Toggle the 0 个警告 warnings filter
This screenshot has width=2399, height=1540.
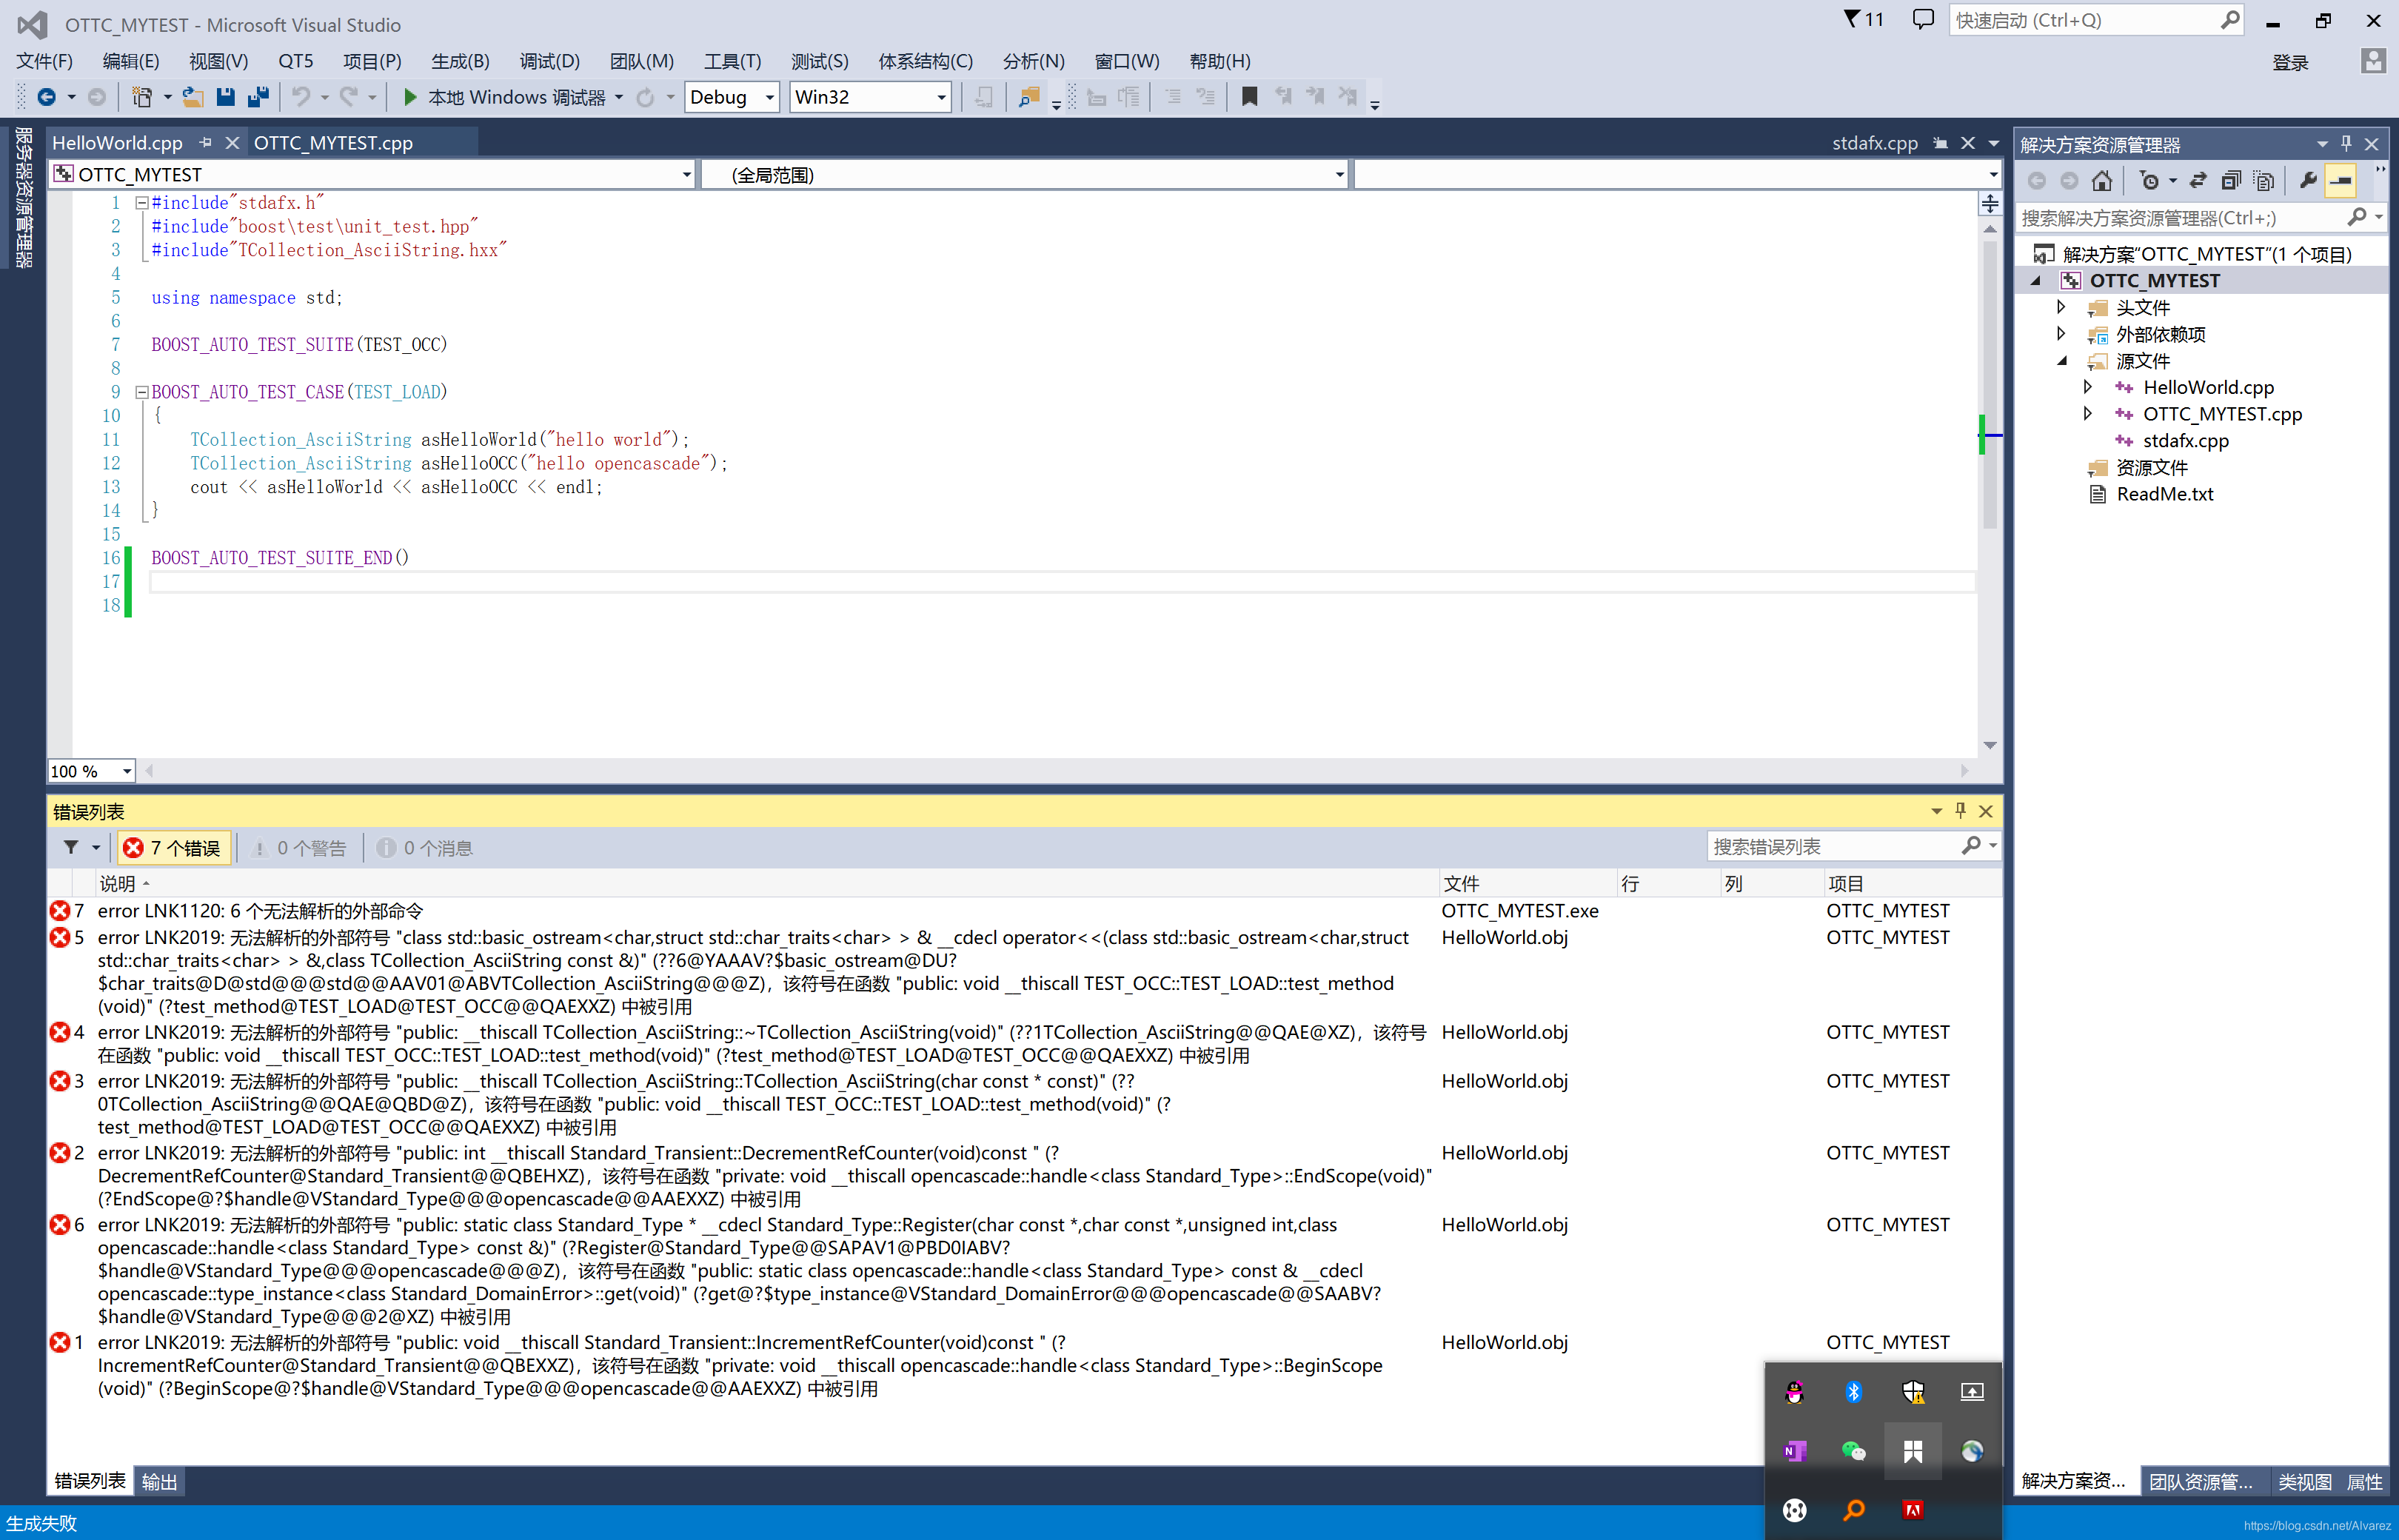coord(299,848)
